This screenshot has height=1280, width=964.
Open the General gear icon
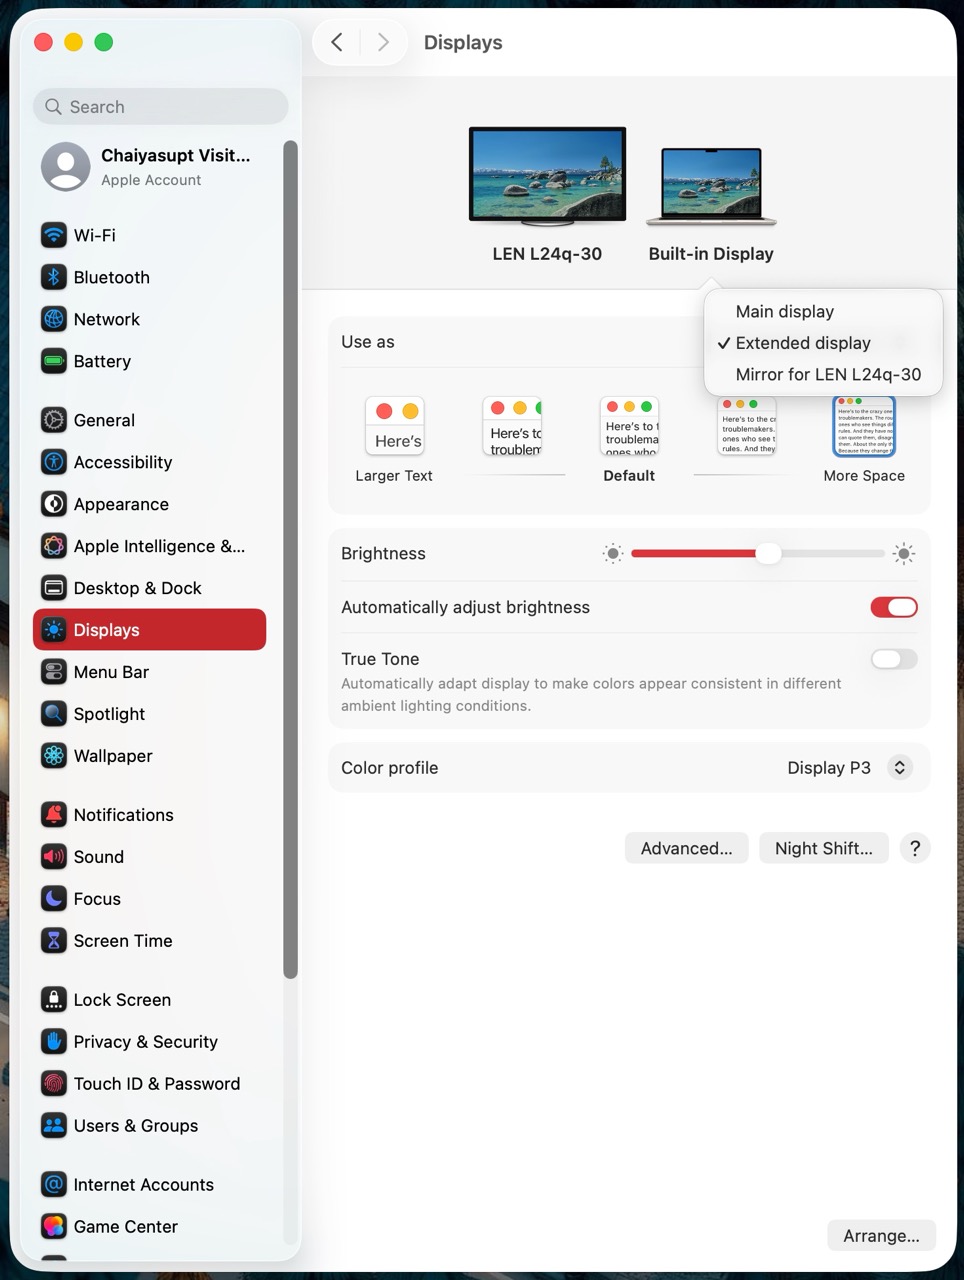54,420
